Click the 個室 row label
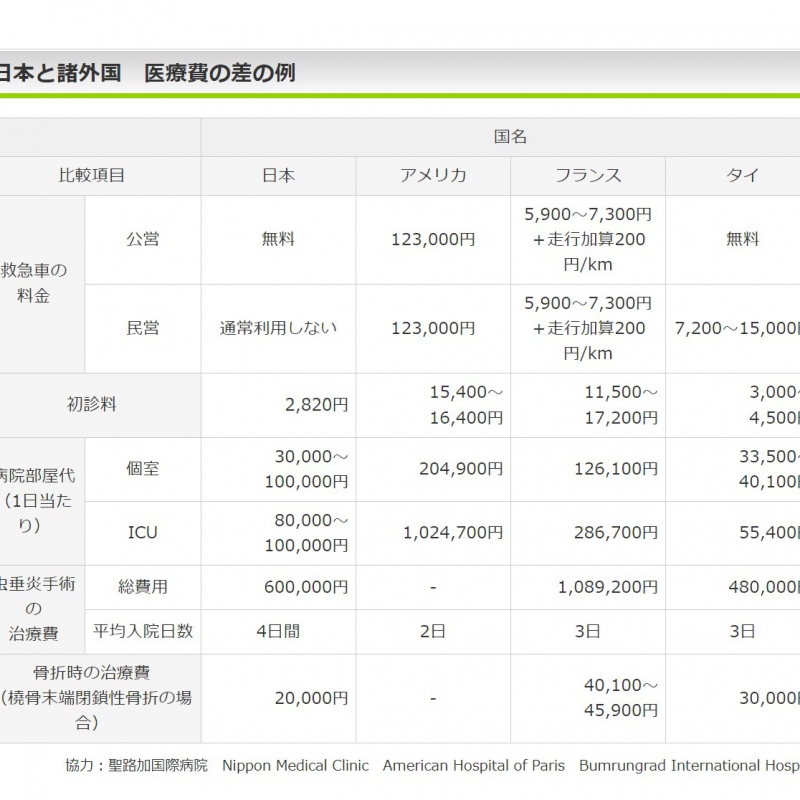Image resolution: width=800 pixels, height=800 pixels. coord(142,469)
